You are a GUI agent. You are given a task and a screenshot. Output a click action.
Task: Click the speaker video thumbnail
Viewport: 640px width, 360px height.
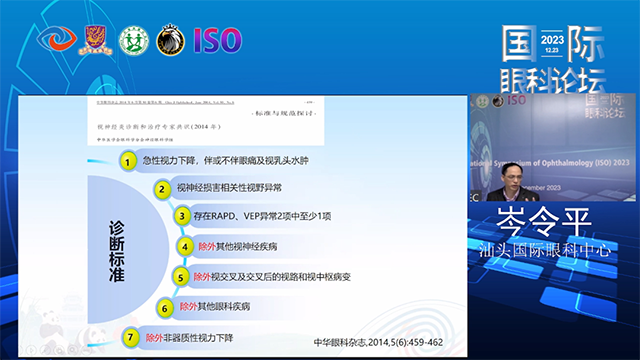point(553,148)
